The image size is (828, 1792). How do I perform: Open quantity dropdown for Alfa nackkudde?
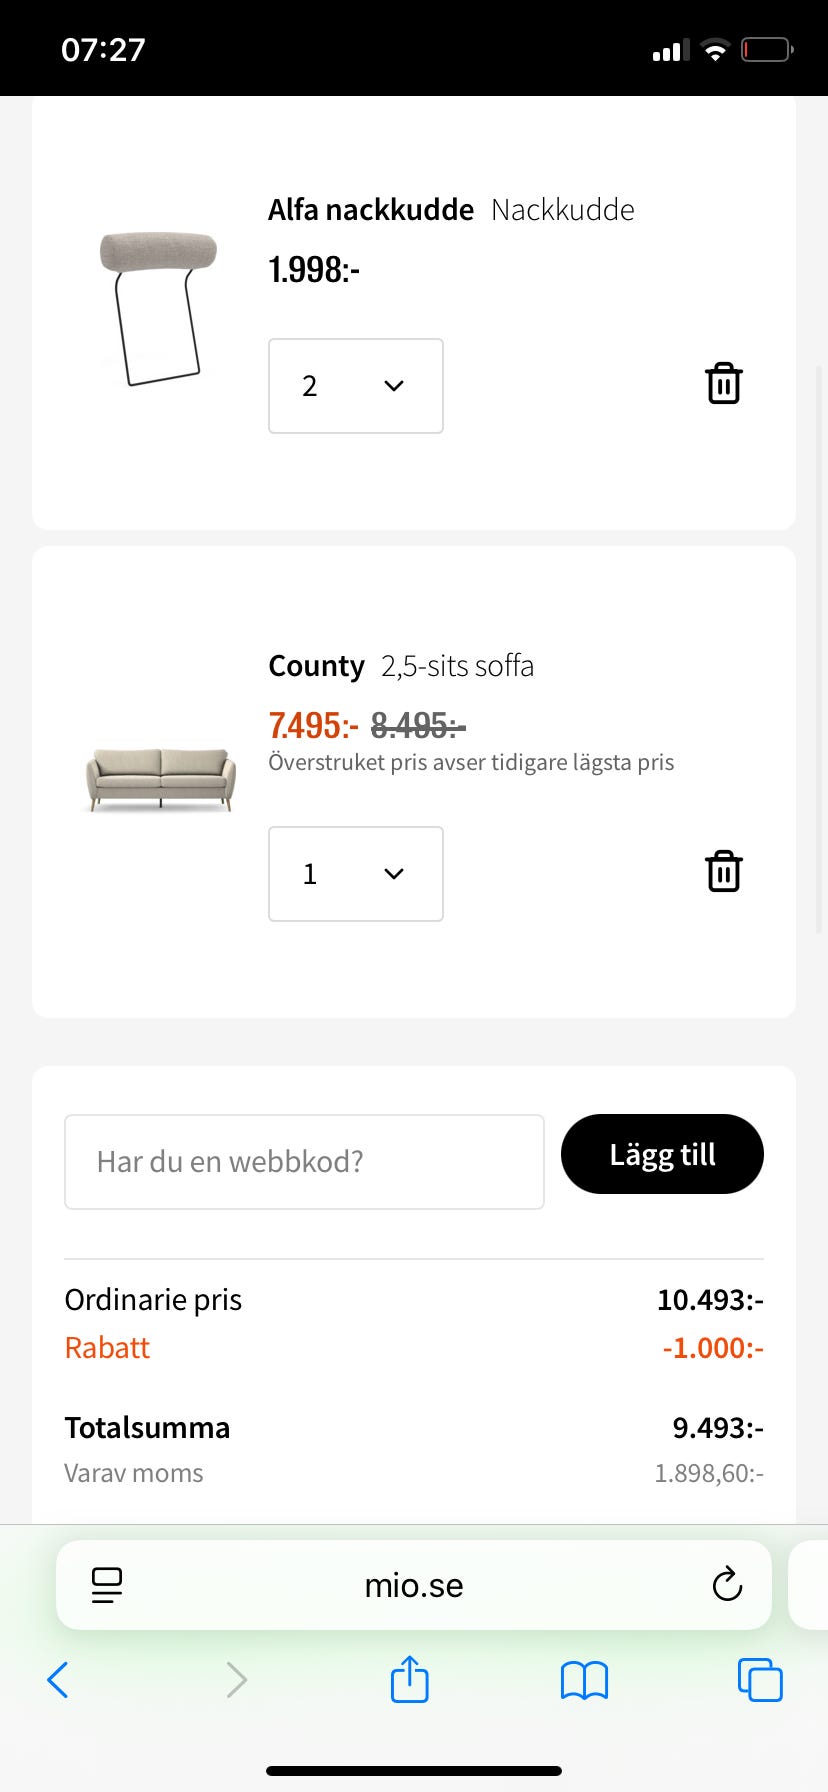pos(355,386)
